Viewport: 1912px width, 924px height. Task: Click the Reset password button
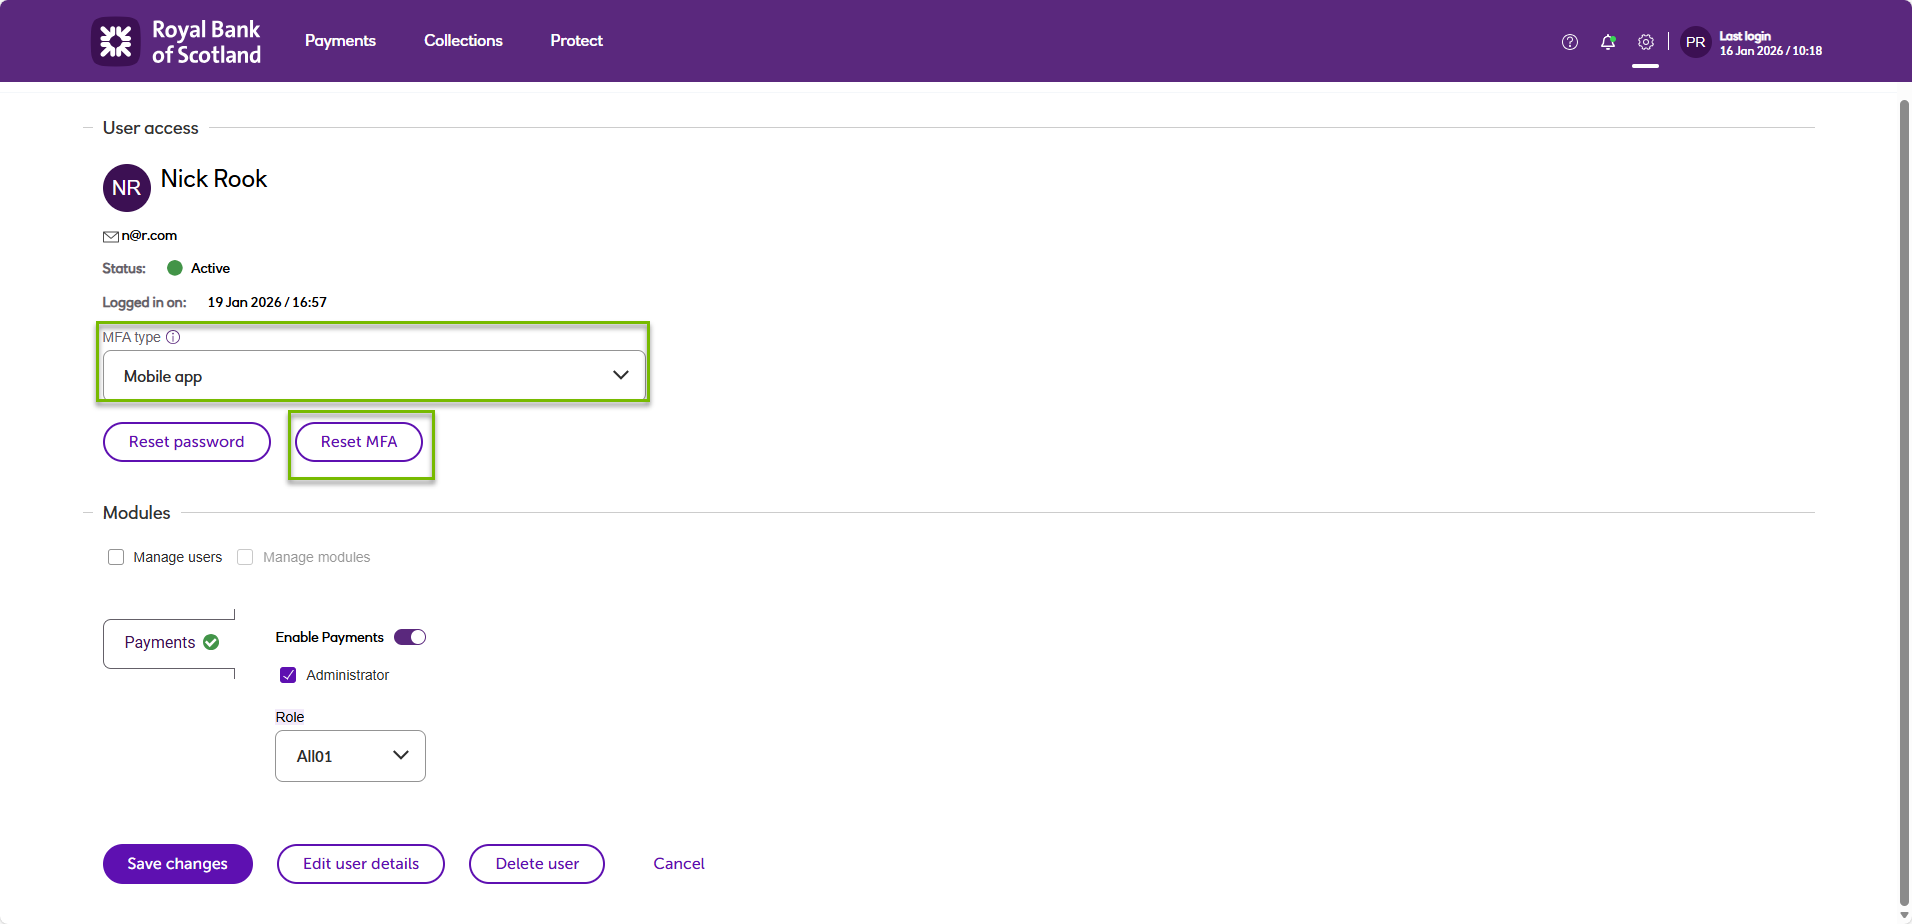point(187,442)
